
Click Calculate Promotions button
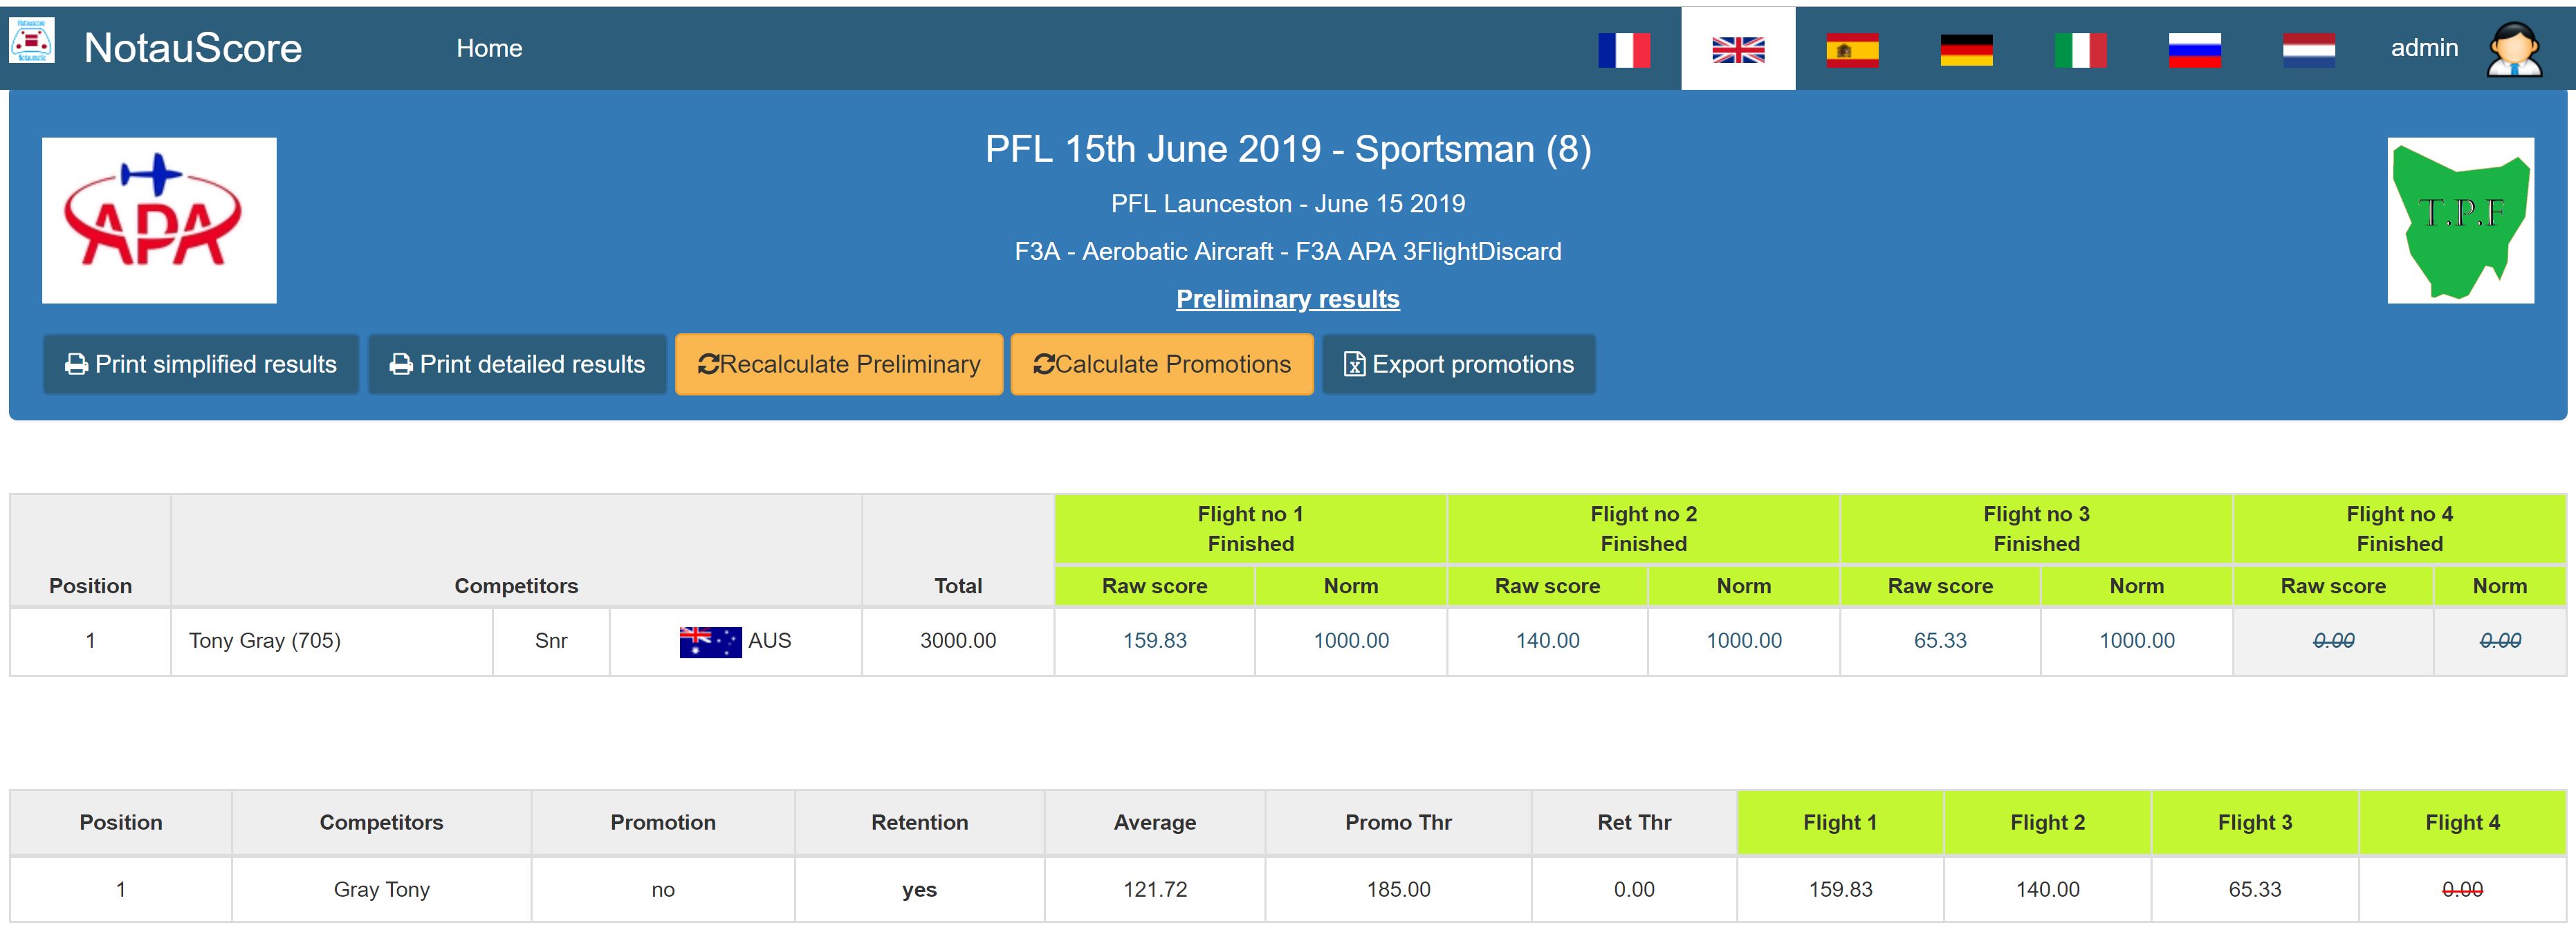pyautogui.click(x=1162, y=364)
